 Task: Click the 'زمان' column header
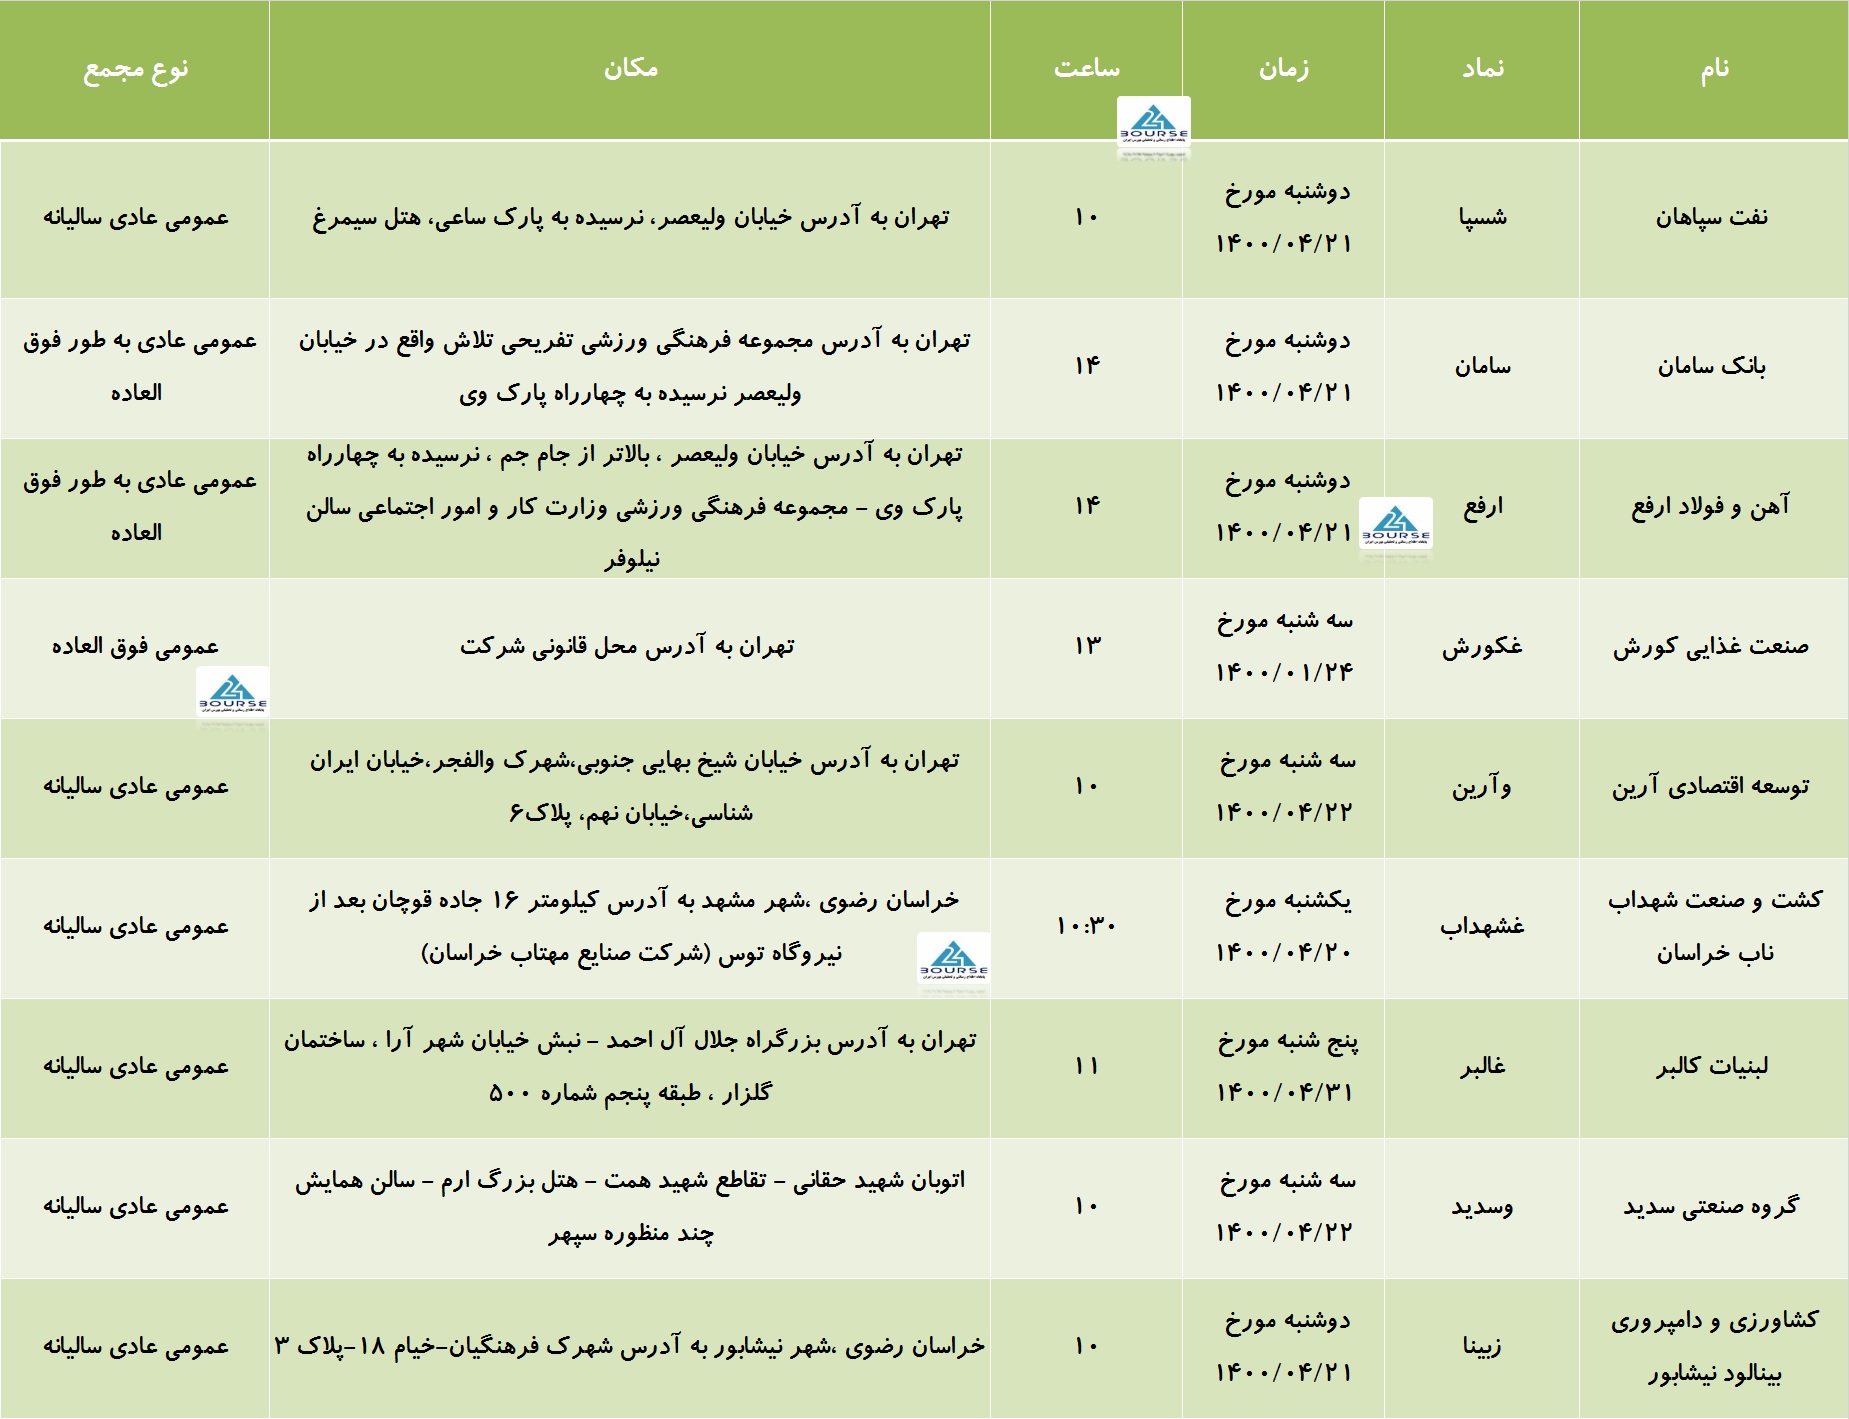point(1283,69)
